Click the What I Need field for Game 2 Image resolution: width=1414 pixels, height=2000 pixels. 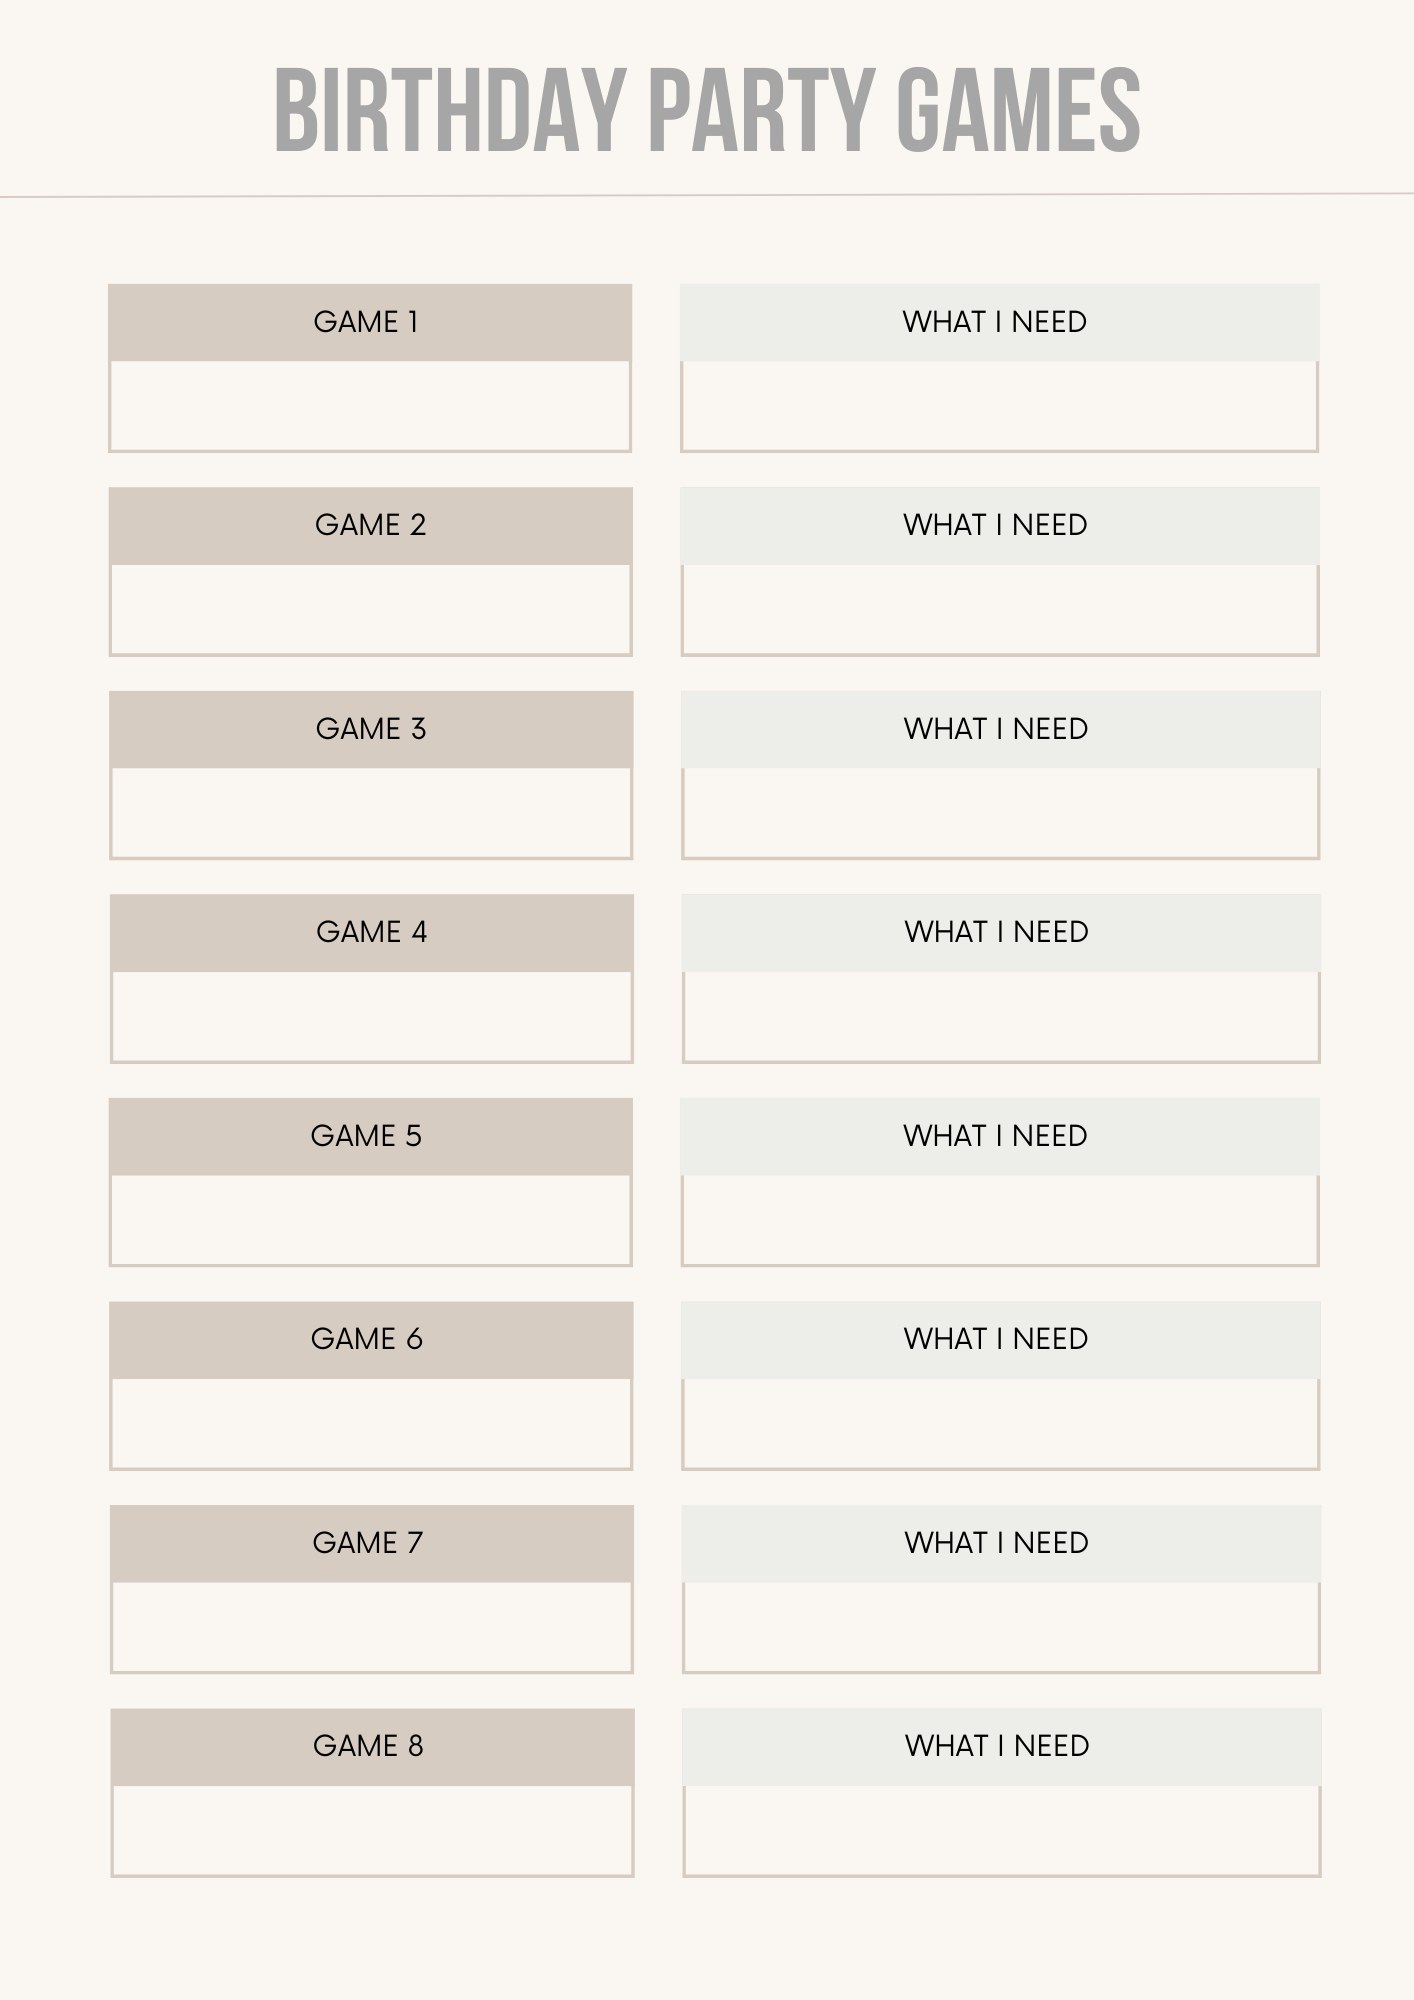tap(1000, 610)
